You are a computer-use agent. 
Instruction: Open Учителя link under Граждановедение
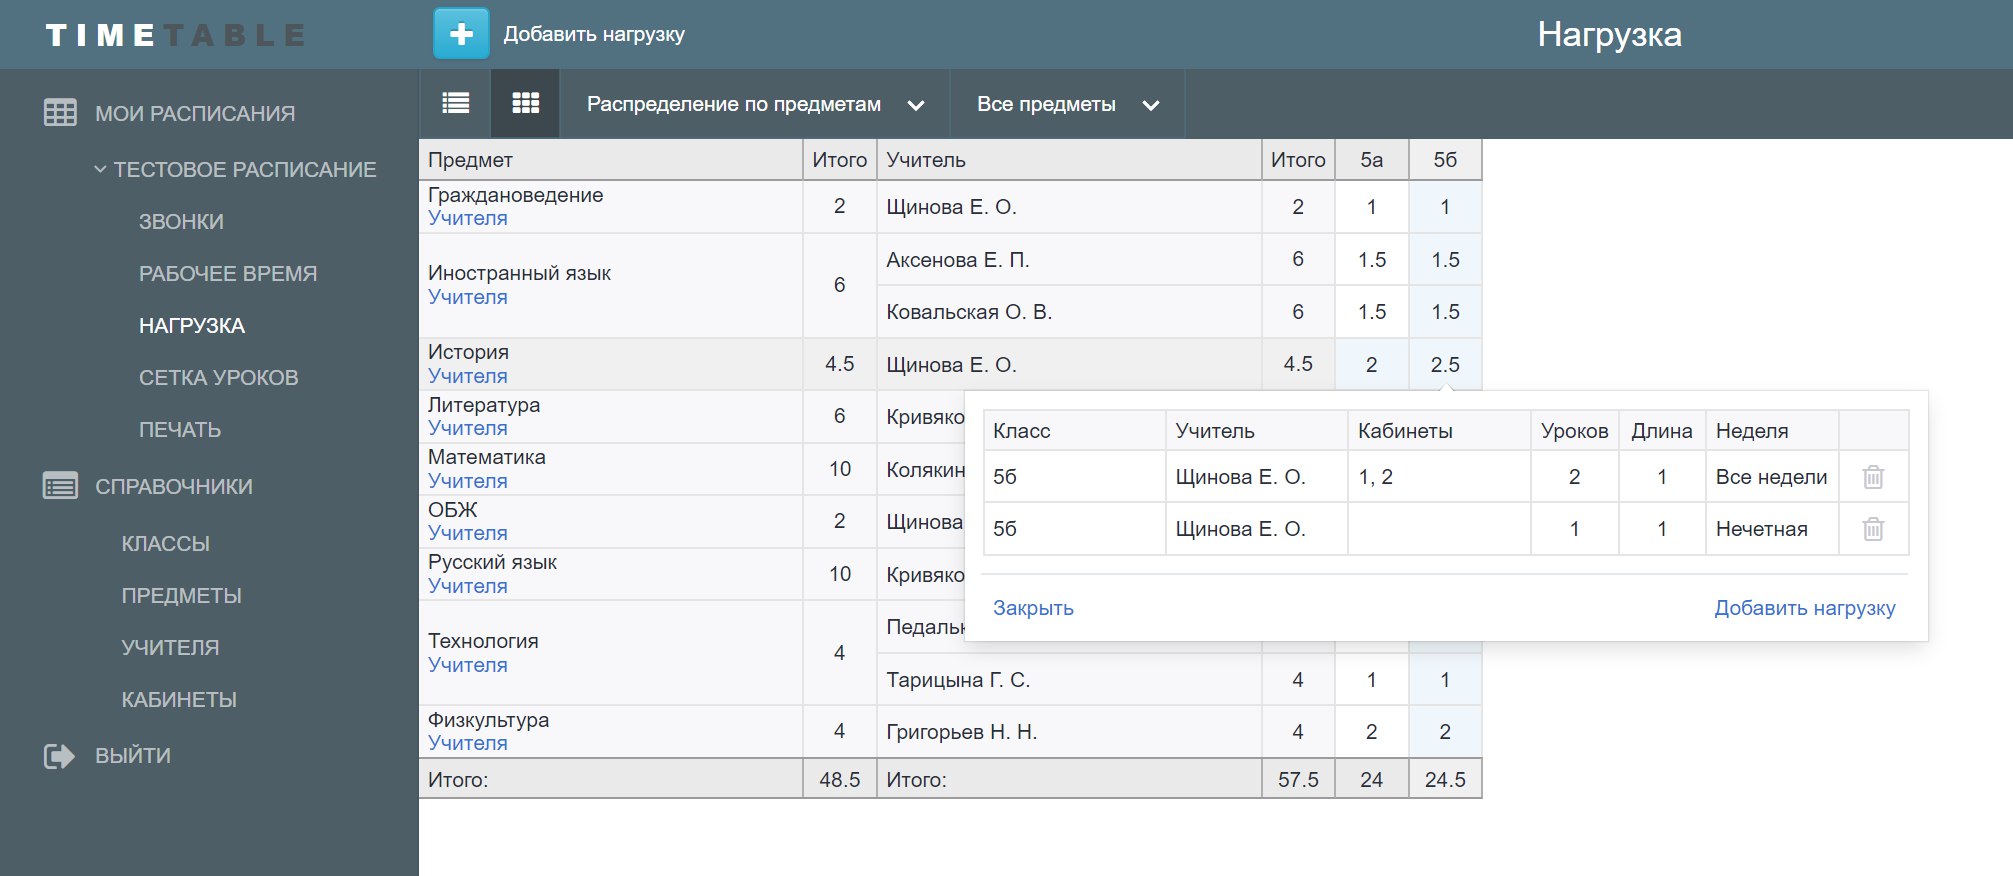coord(468,218)
